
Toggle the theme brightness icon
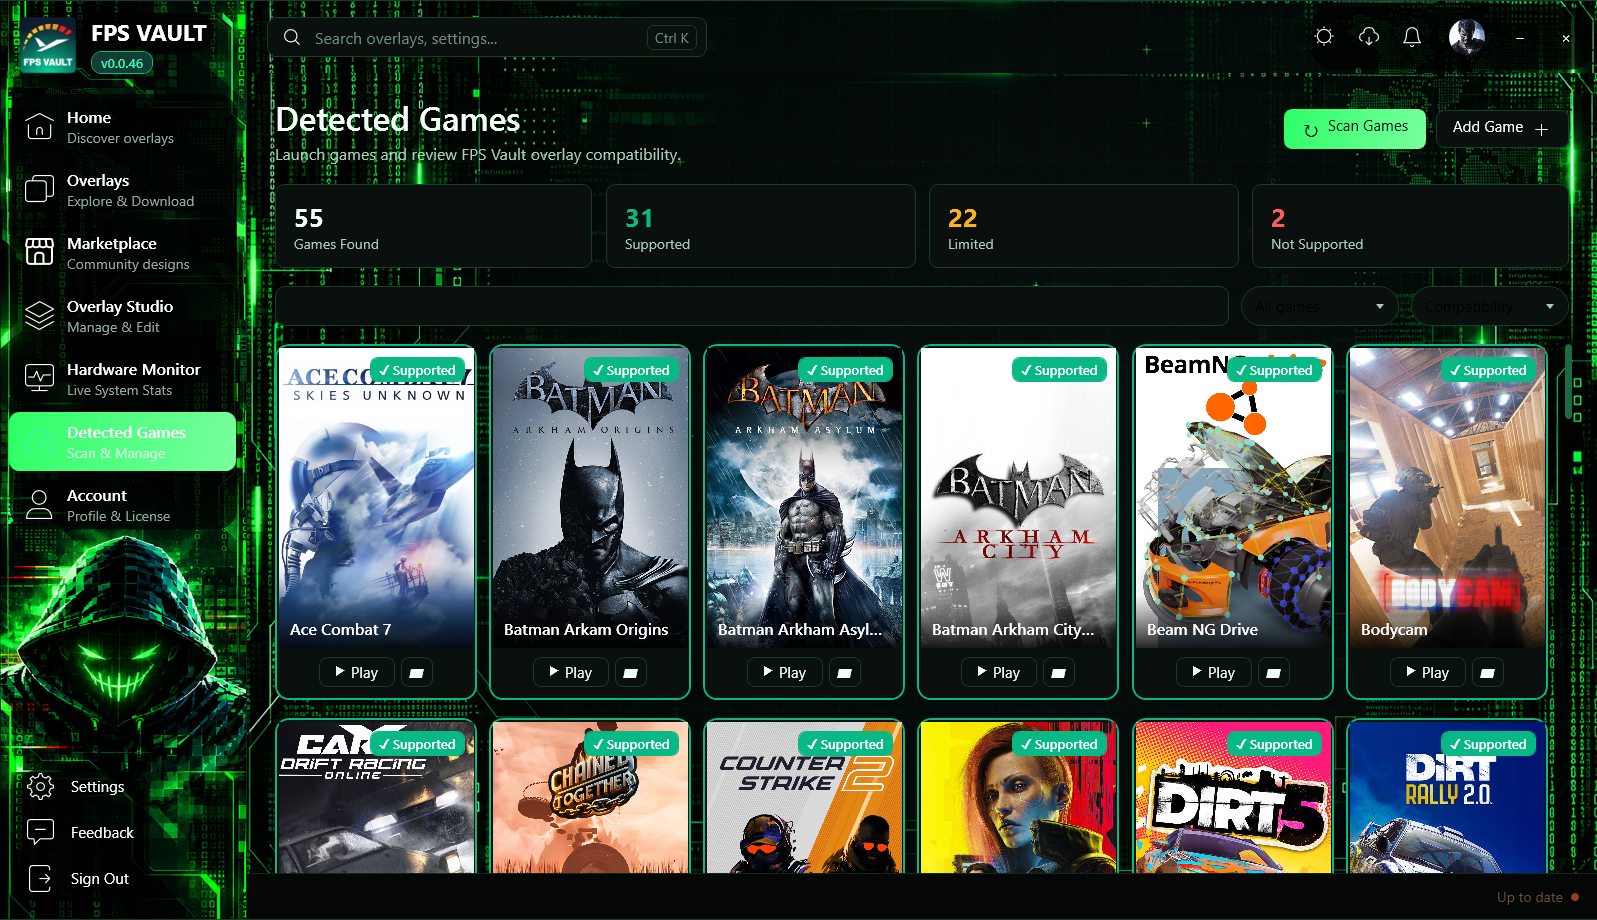tap(1324, 37)
